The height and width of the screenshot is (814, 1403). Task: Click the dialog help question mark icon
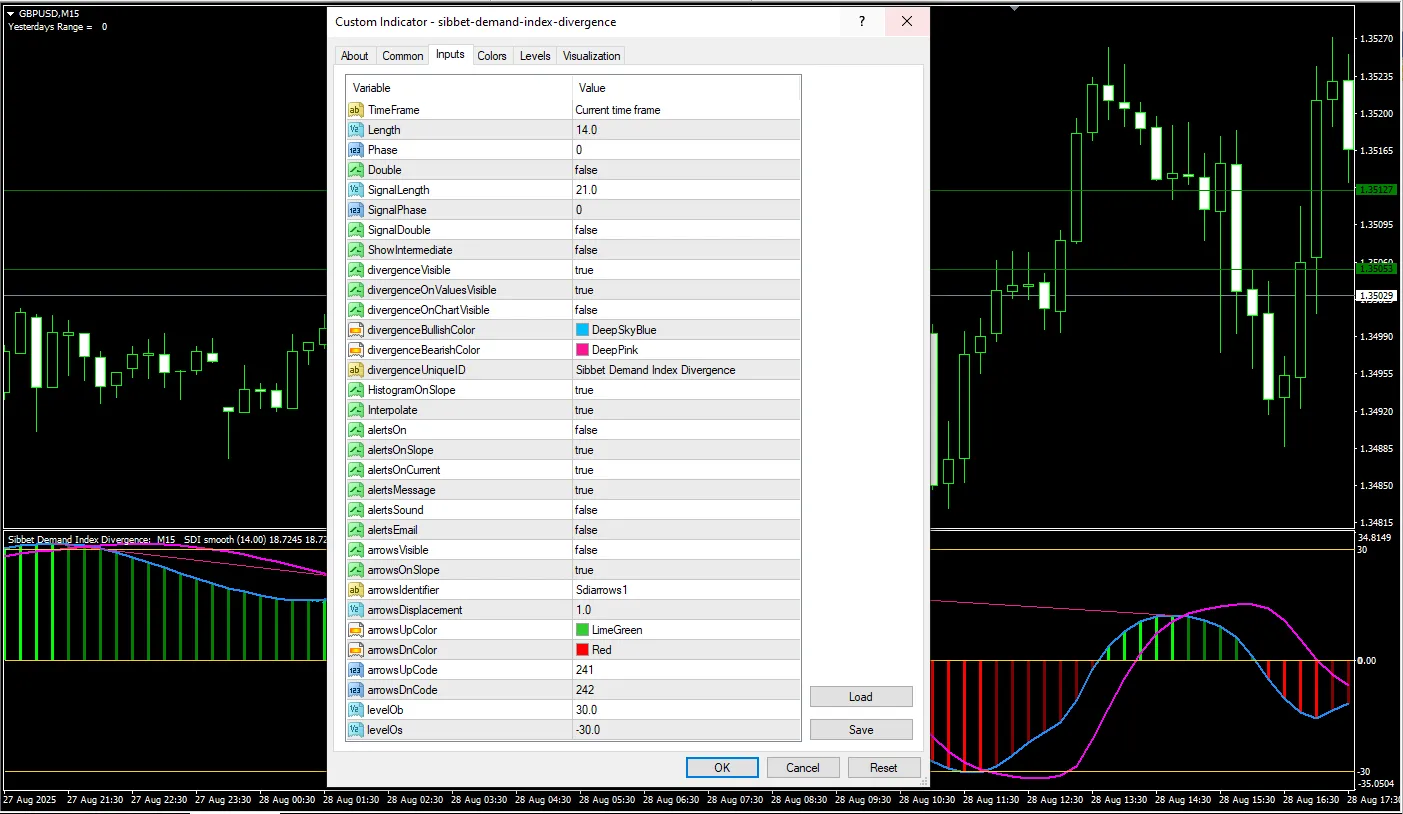(862, 21)
